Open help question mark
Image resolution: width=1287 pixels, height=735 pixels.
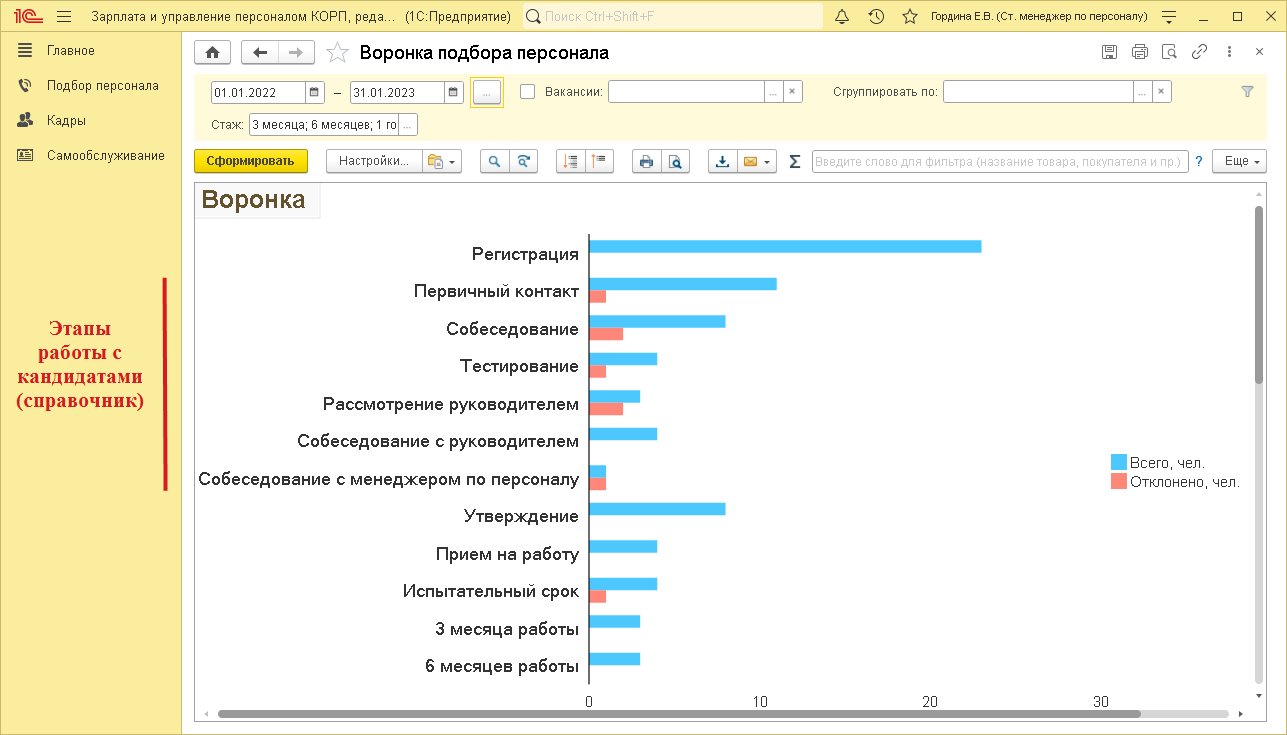(x=1198, y=161)
